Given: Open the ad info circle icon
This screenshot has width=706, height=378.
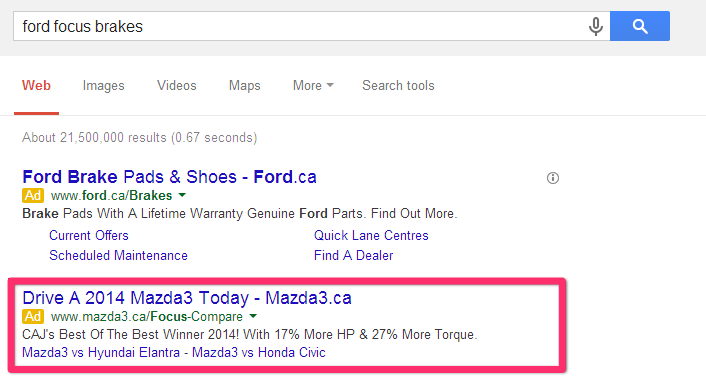Looking at the screenshot, I should click(x=552, y=178).
